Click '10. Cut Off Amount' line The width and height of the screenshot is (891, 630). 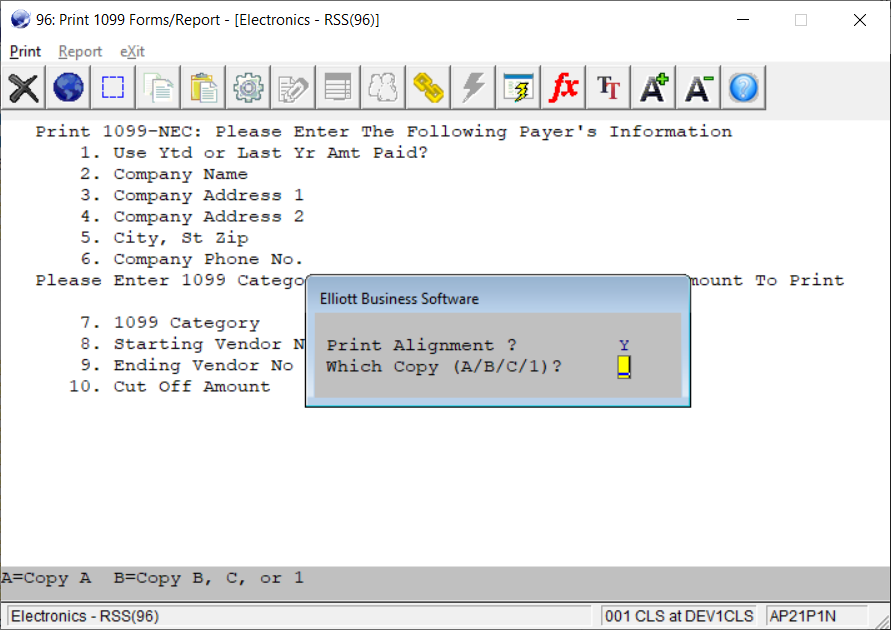pos(169,386)
